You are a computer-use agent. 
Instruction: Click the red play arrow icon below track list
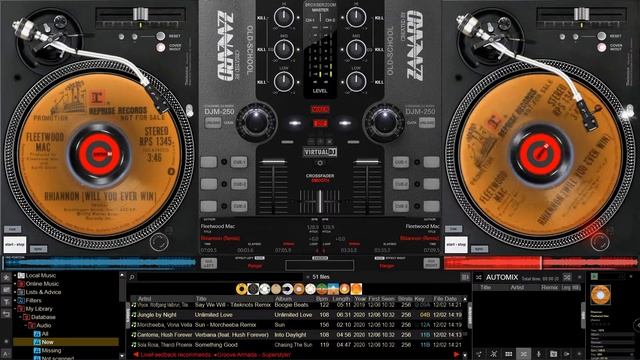456,355
